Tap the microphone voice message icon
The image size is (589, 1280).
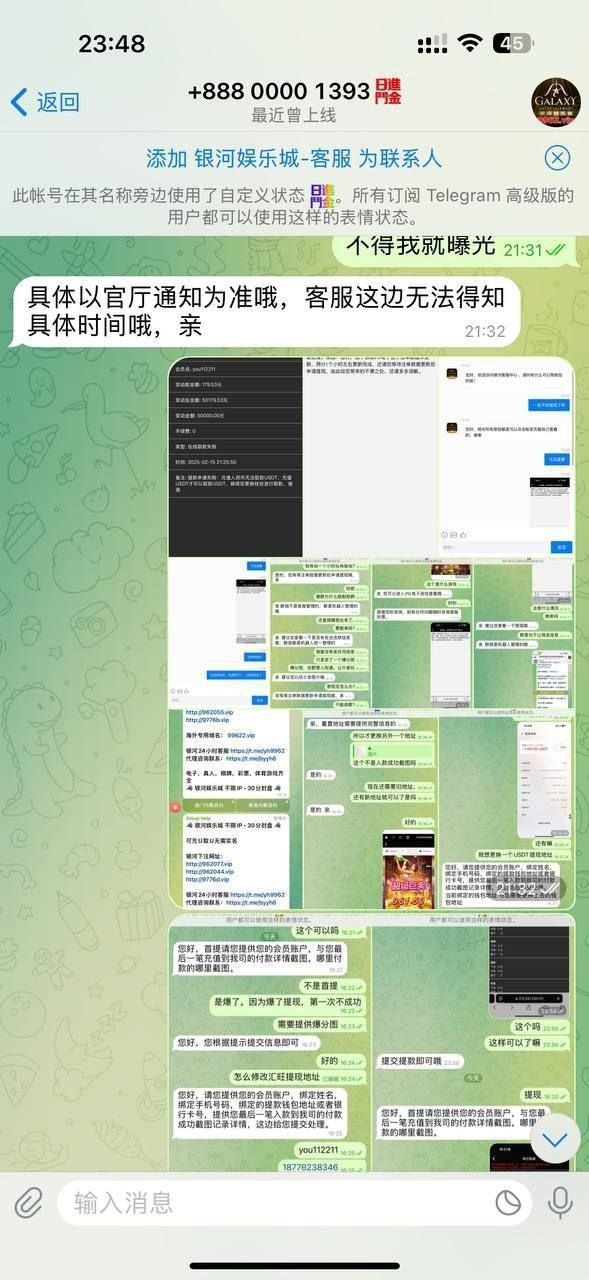561,1202
